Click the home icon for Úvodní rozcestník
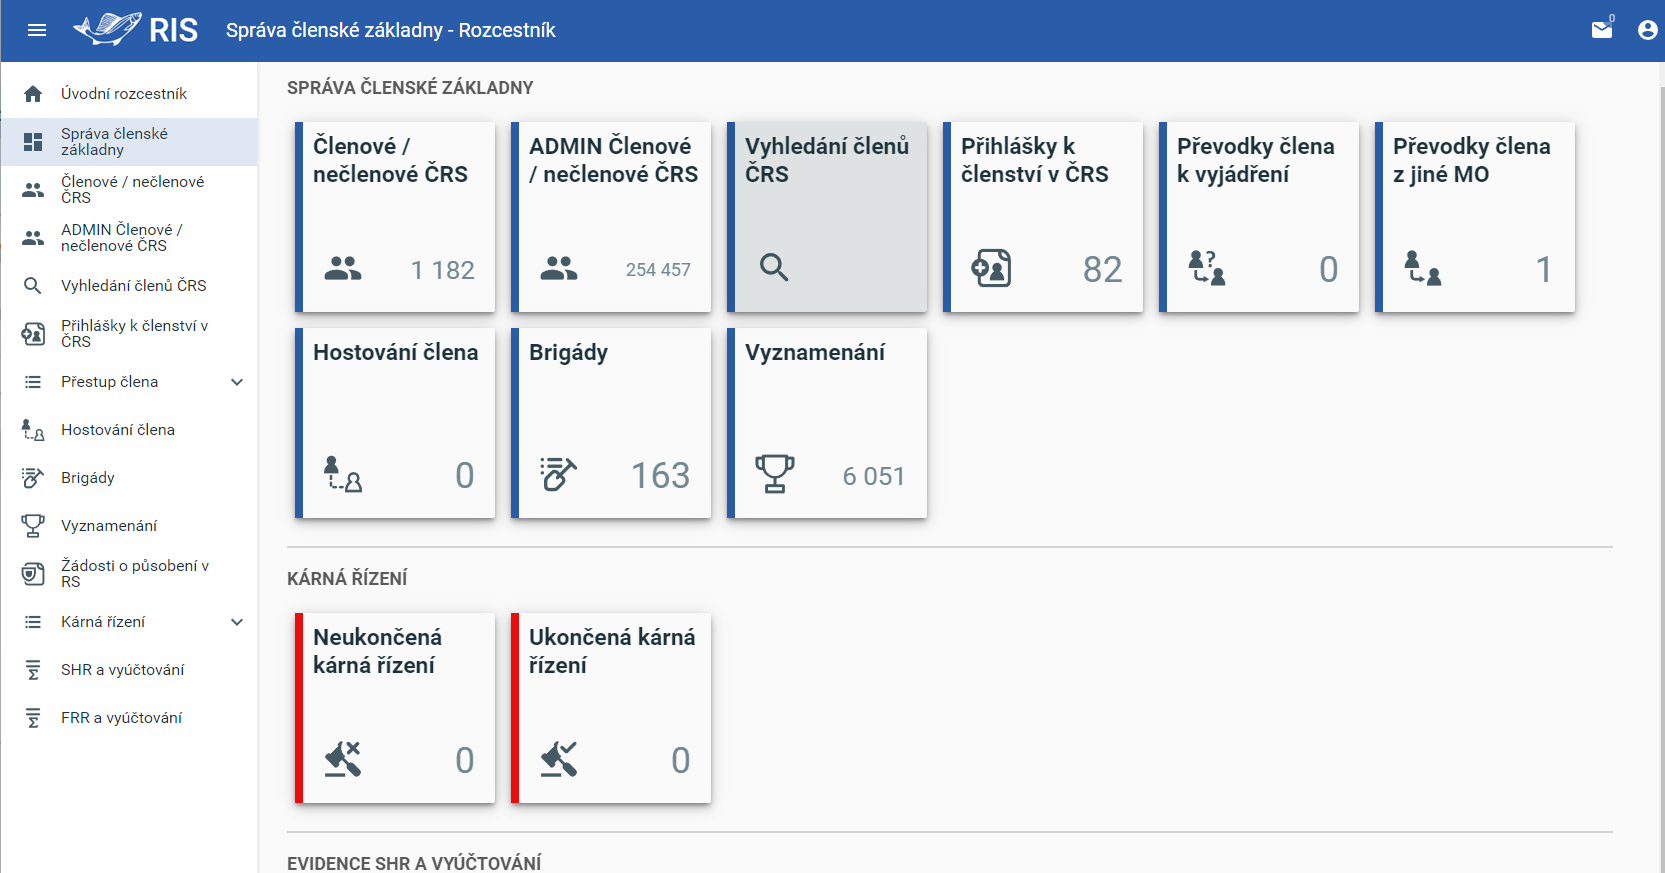The height and width of the screenshot is (873, 1665). (x=33, y=94)
